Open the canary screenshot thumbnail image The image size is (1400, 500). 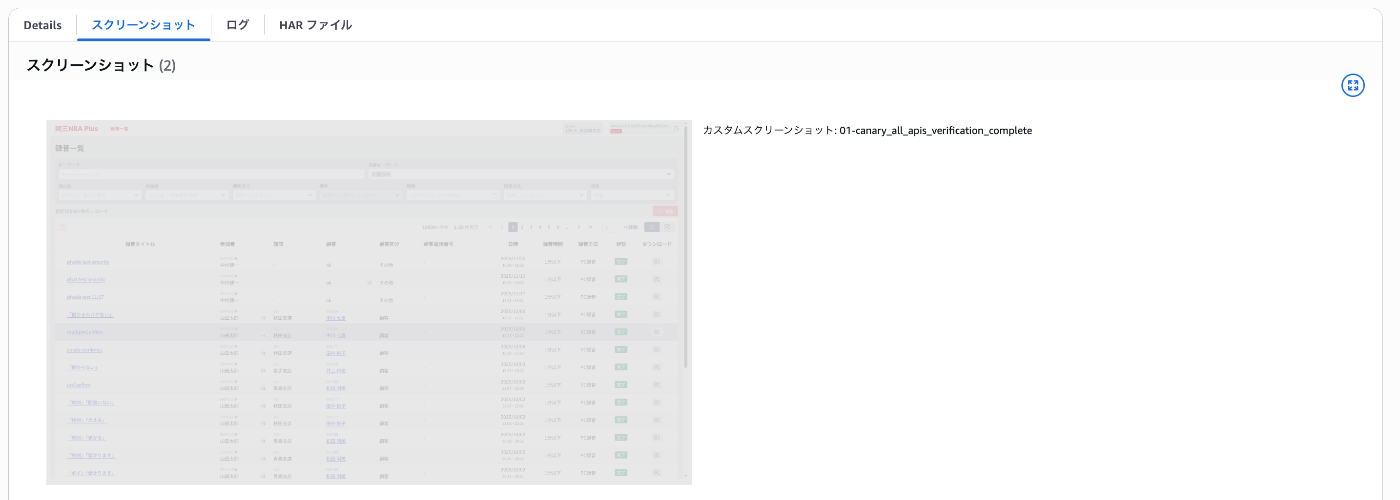pyautogui.click(x=369, y=302)
